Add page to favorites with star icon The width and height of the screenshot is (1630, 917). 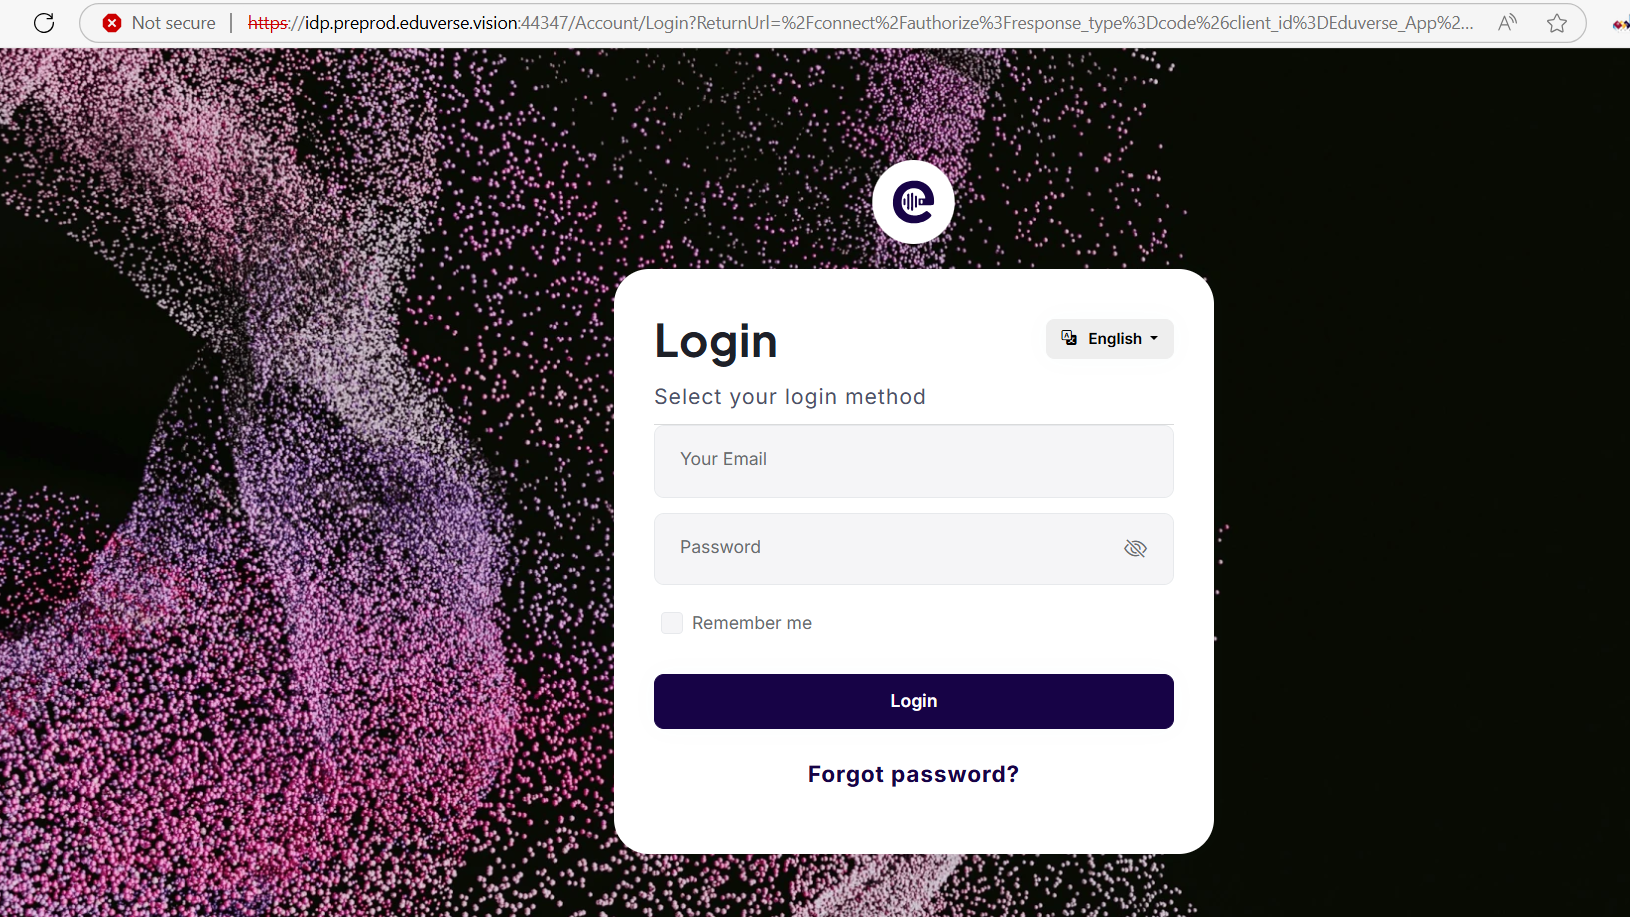1557,23
